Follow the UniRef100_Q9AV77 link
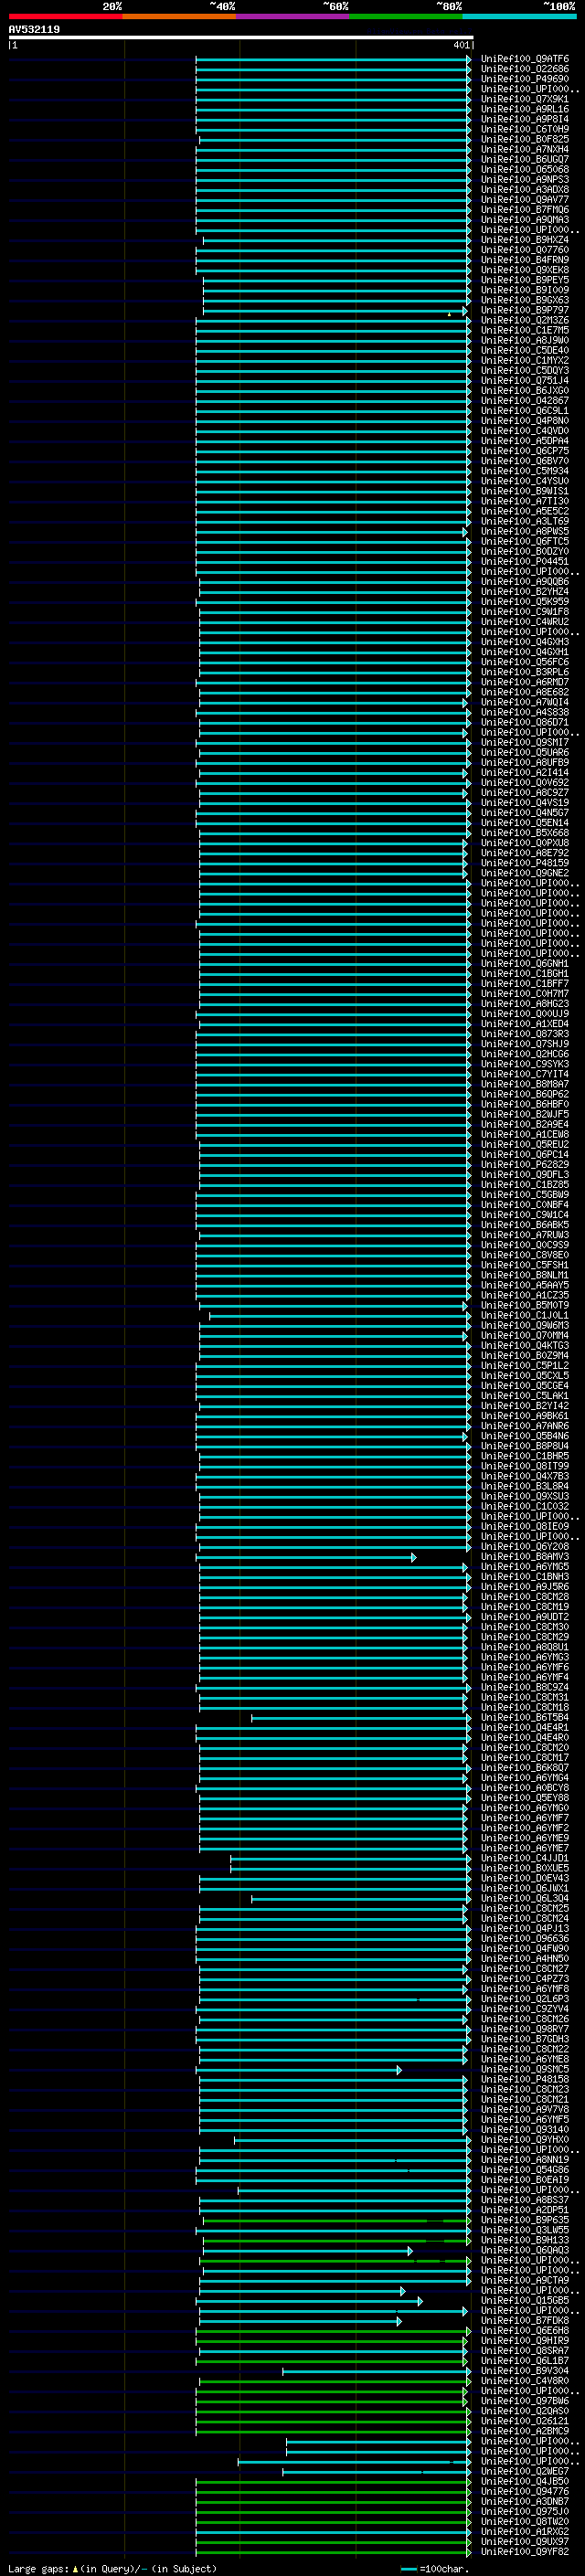Image resolution: width=585 pixels, height=2576 pixels. coord(524,200)
